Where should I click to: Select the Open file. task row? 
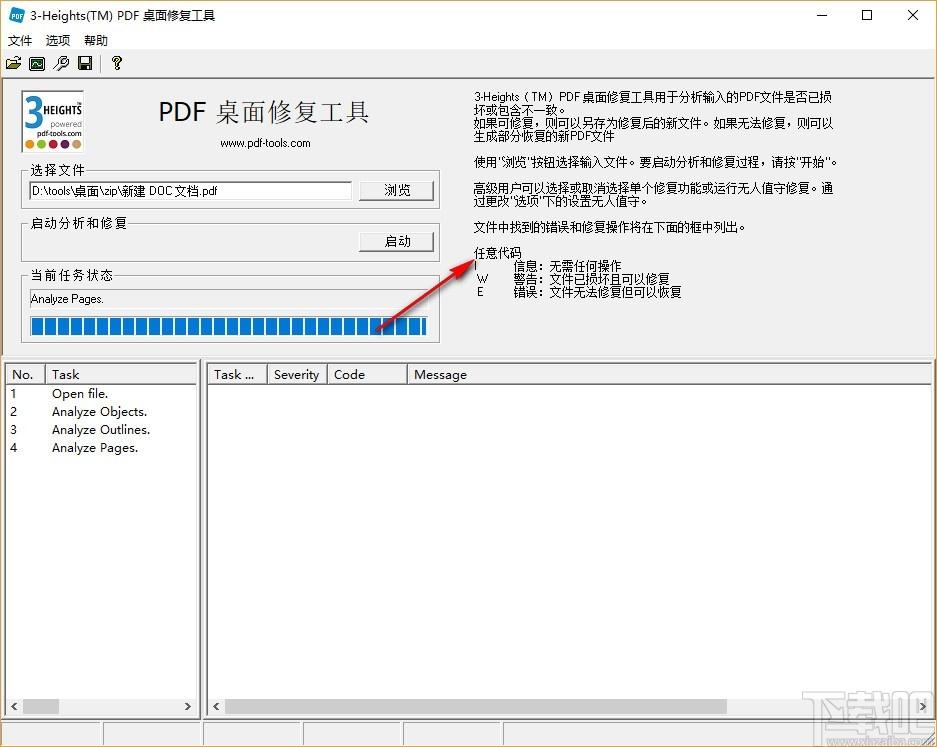pyautogui.click(x=101, y=394)
